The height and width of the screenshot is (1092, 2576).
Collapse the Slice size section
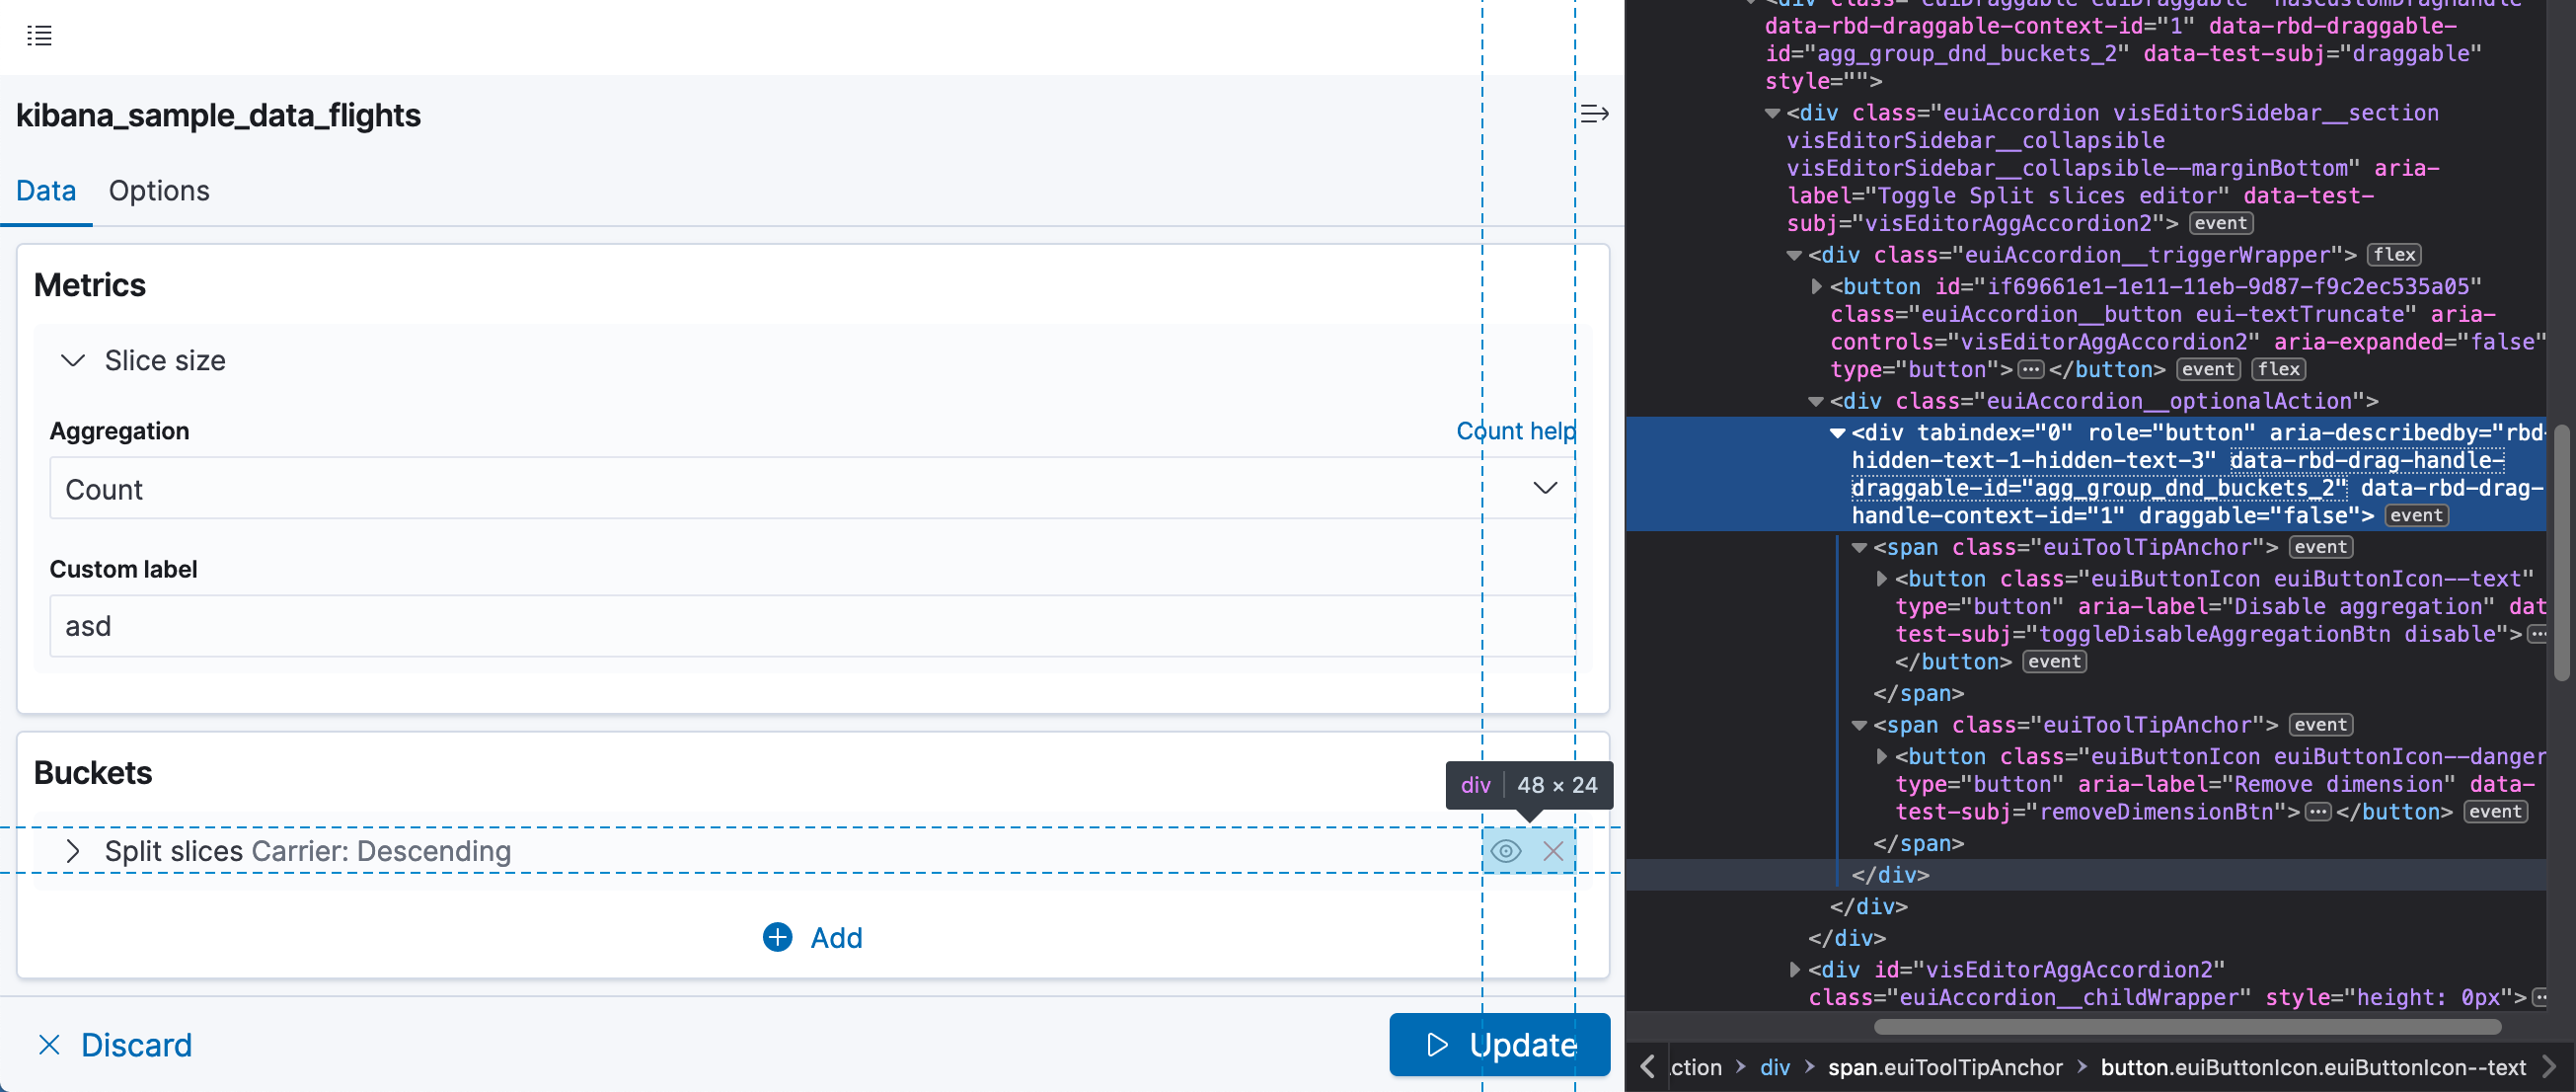tap(72, 360)
